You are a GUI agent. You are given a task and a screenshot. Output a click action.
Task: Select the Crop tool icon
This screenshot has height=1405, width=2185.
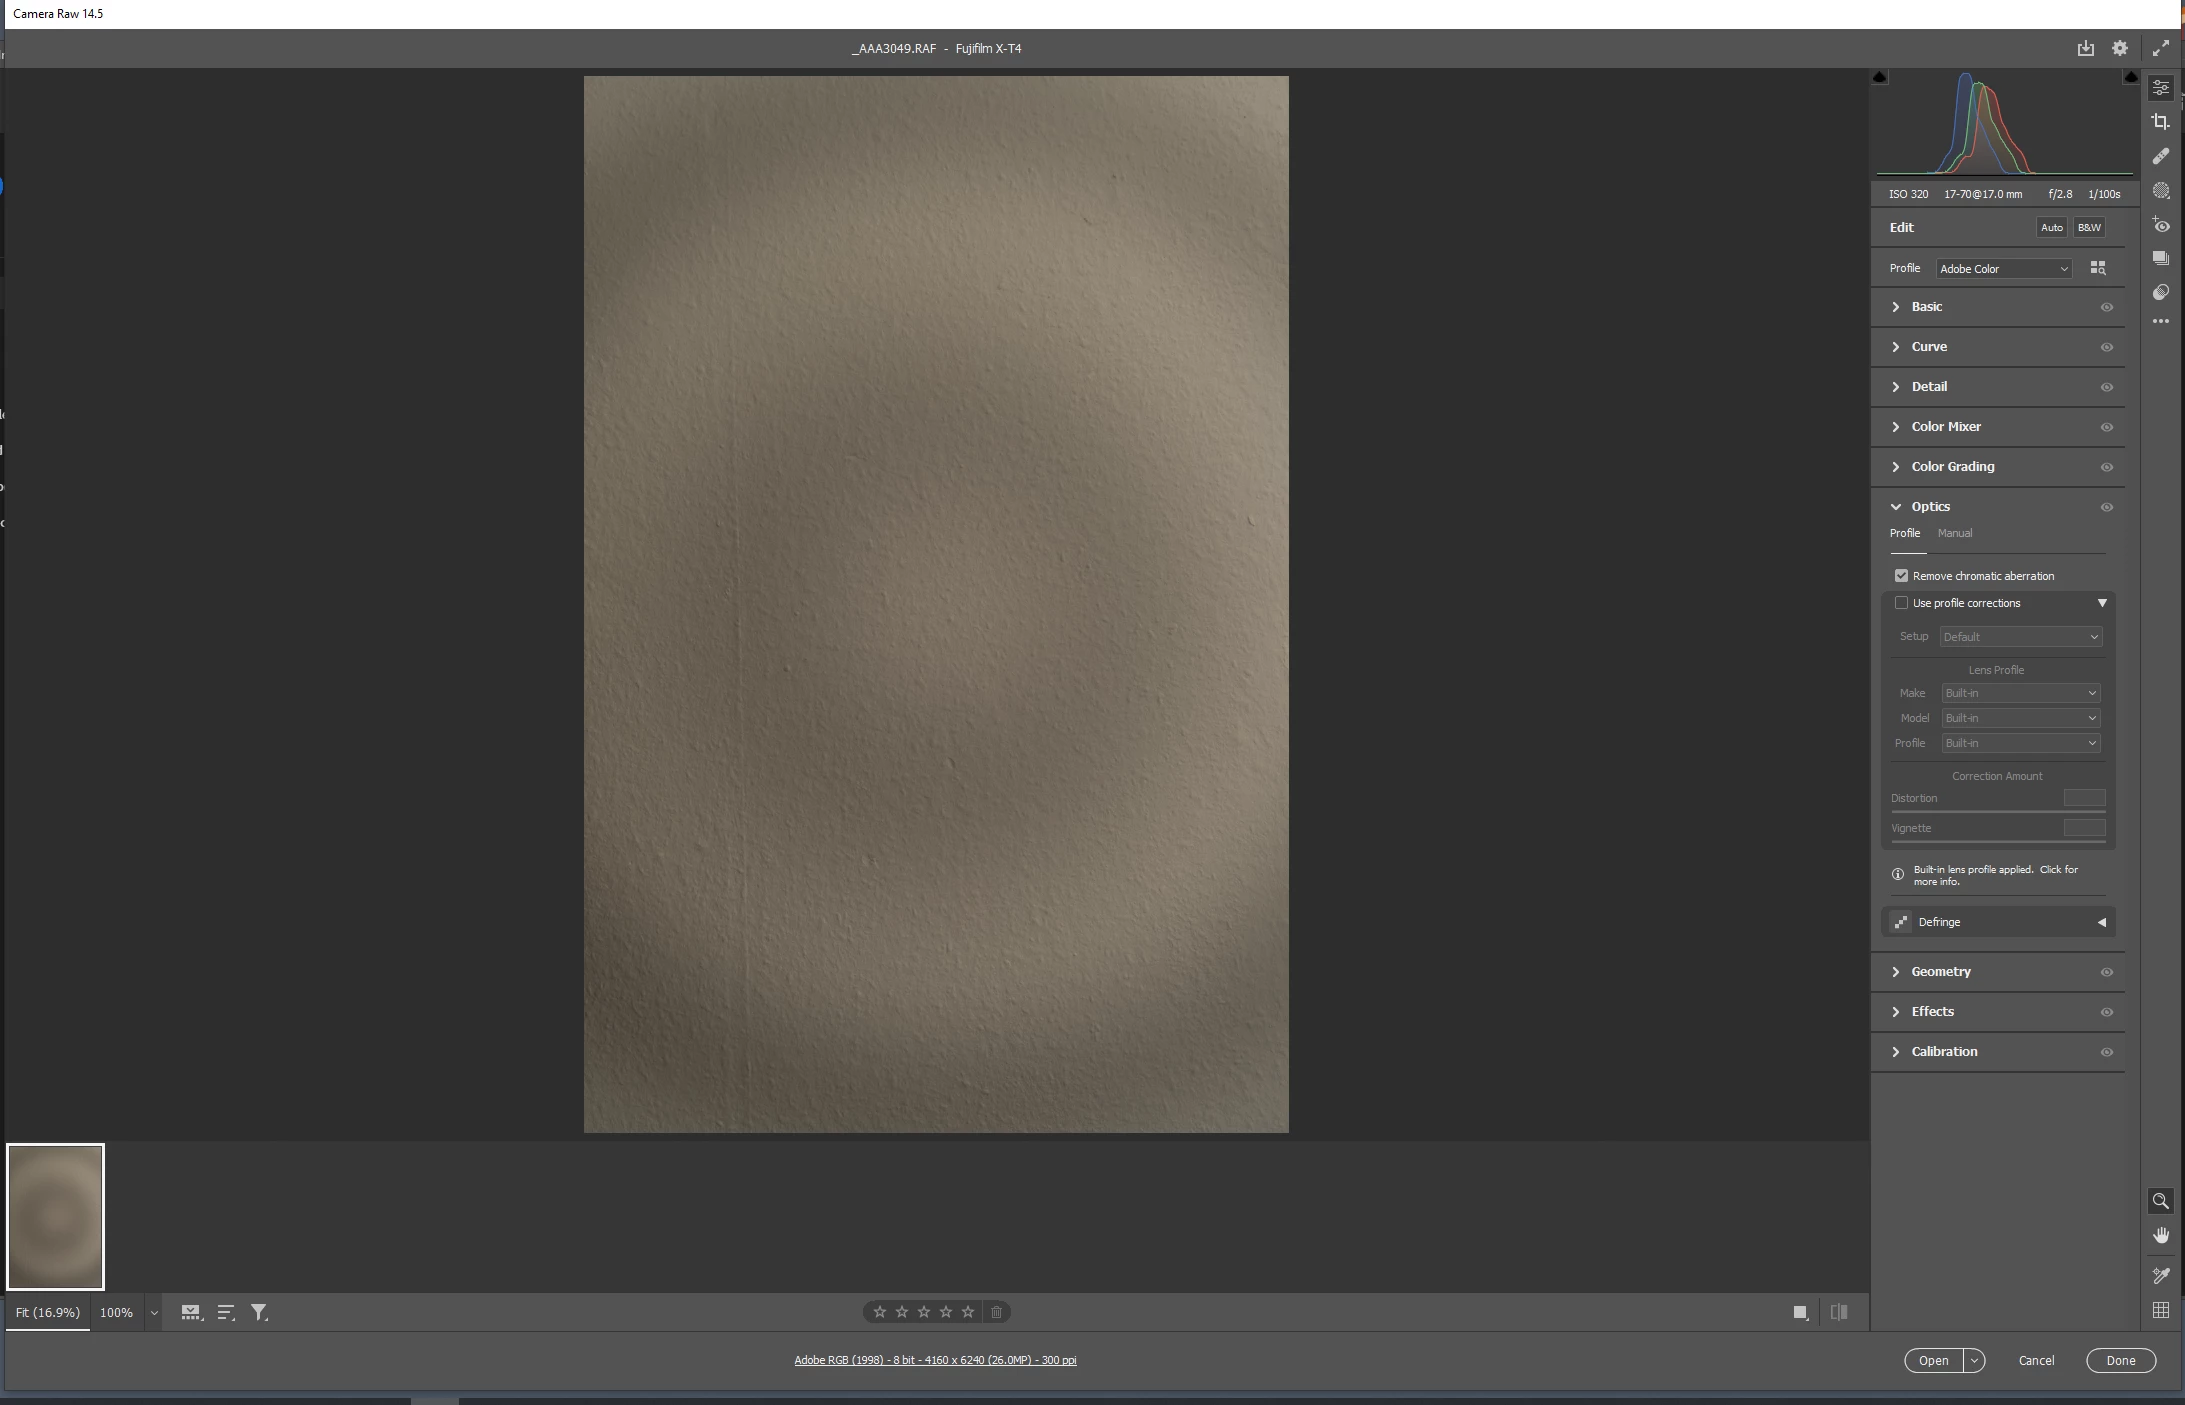pos(2161,122)
